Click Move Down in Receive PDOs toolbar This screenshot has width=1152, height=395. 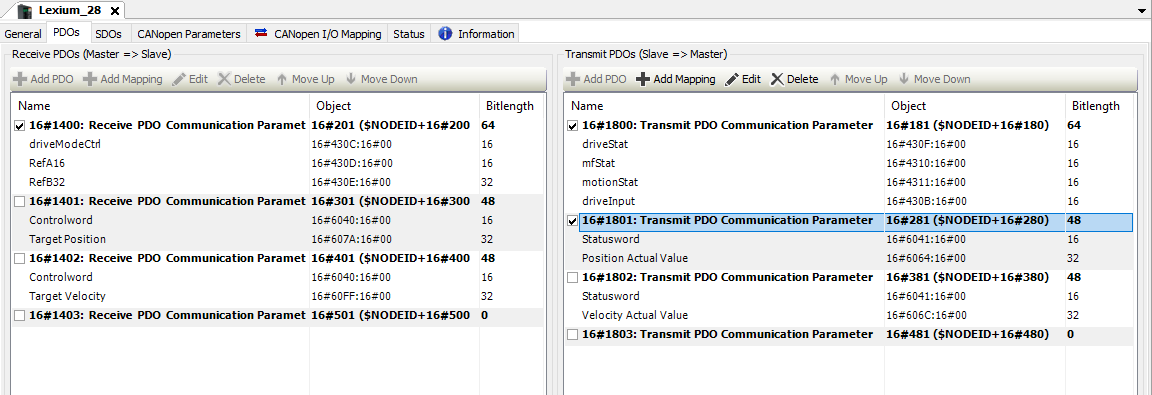(381, 79)
